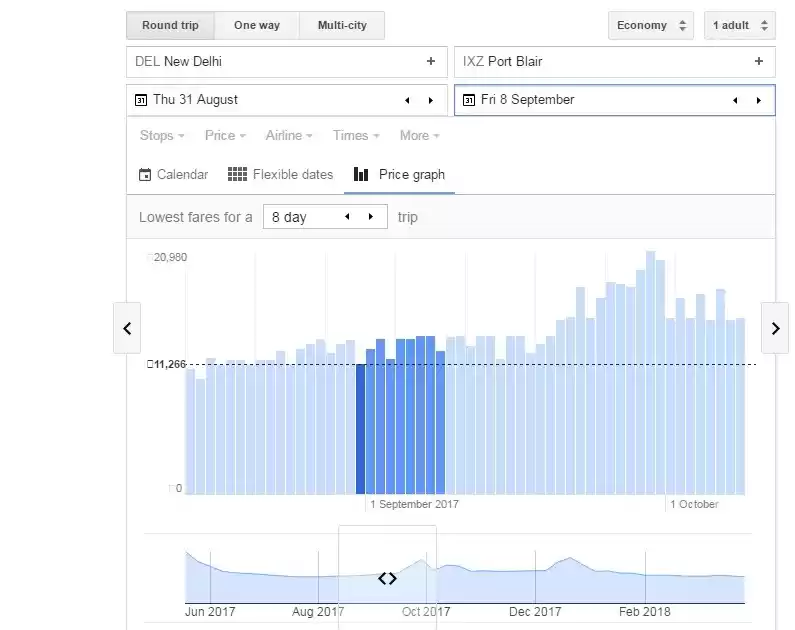The width and height of the screenshot is (795, 630).
Task: Expand the Airline filter
Action: [289, 136]
